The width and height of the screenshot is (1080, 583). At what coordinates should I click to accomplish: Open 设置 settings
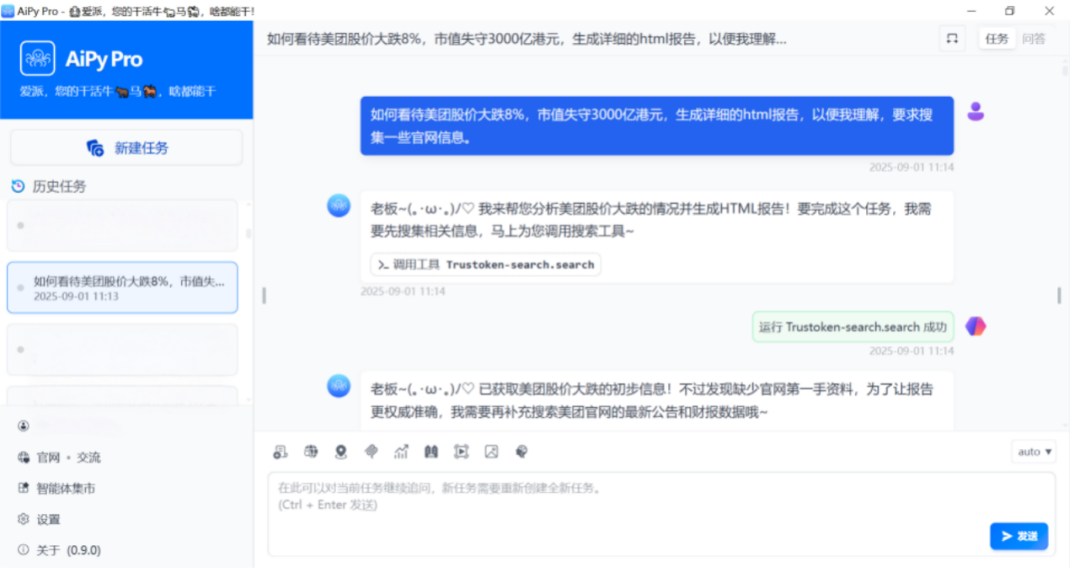tap(48, 520)
